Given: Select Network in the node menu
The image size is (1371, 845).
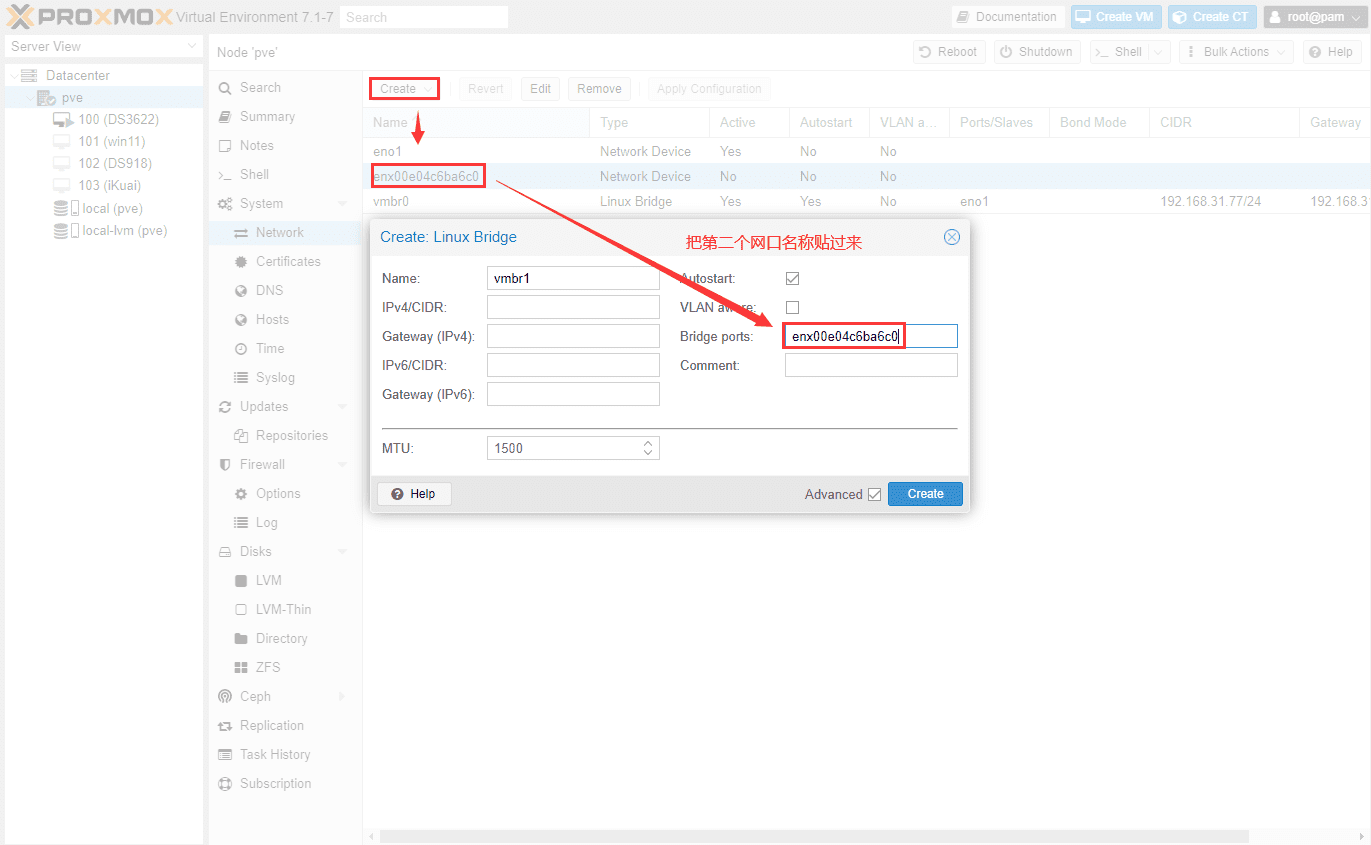Looking at the screenshot, I should pyautogui.click(x=280, y=233).
